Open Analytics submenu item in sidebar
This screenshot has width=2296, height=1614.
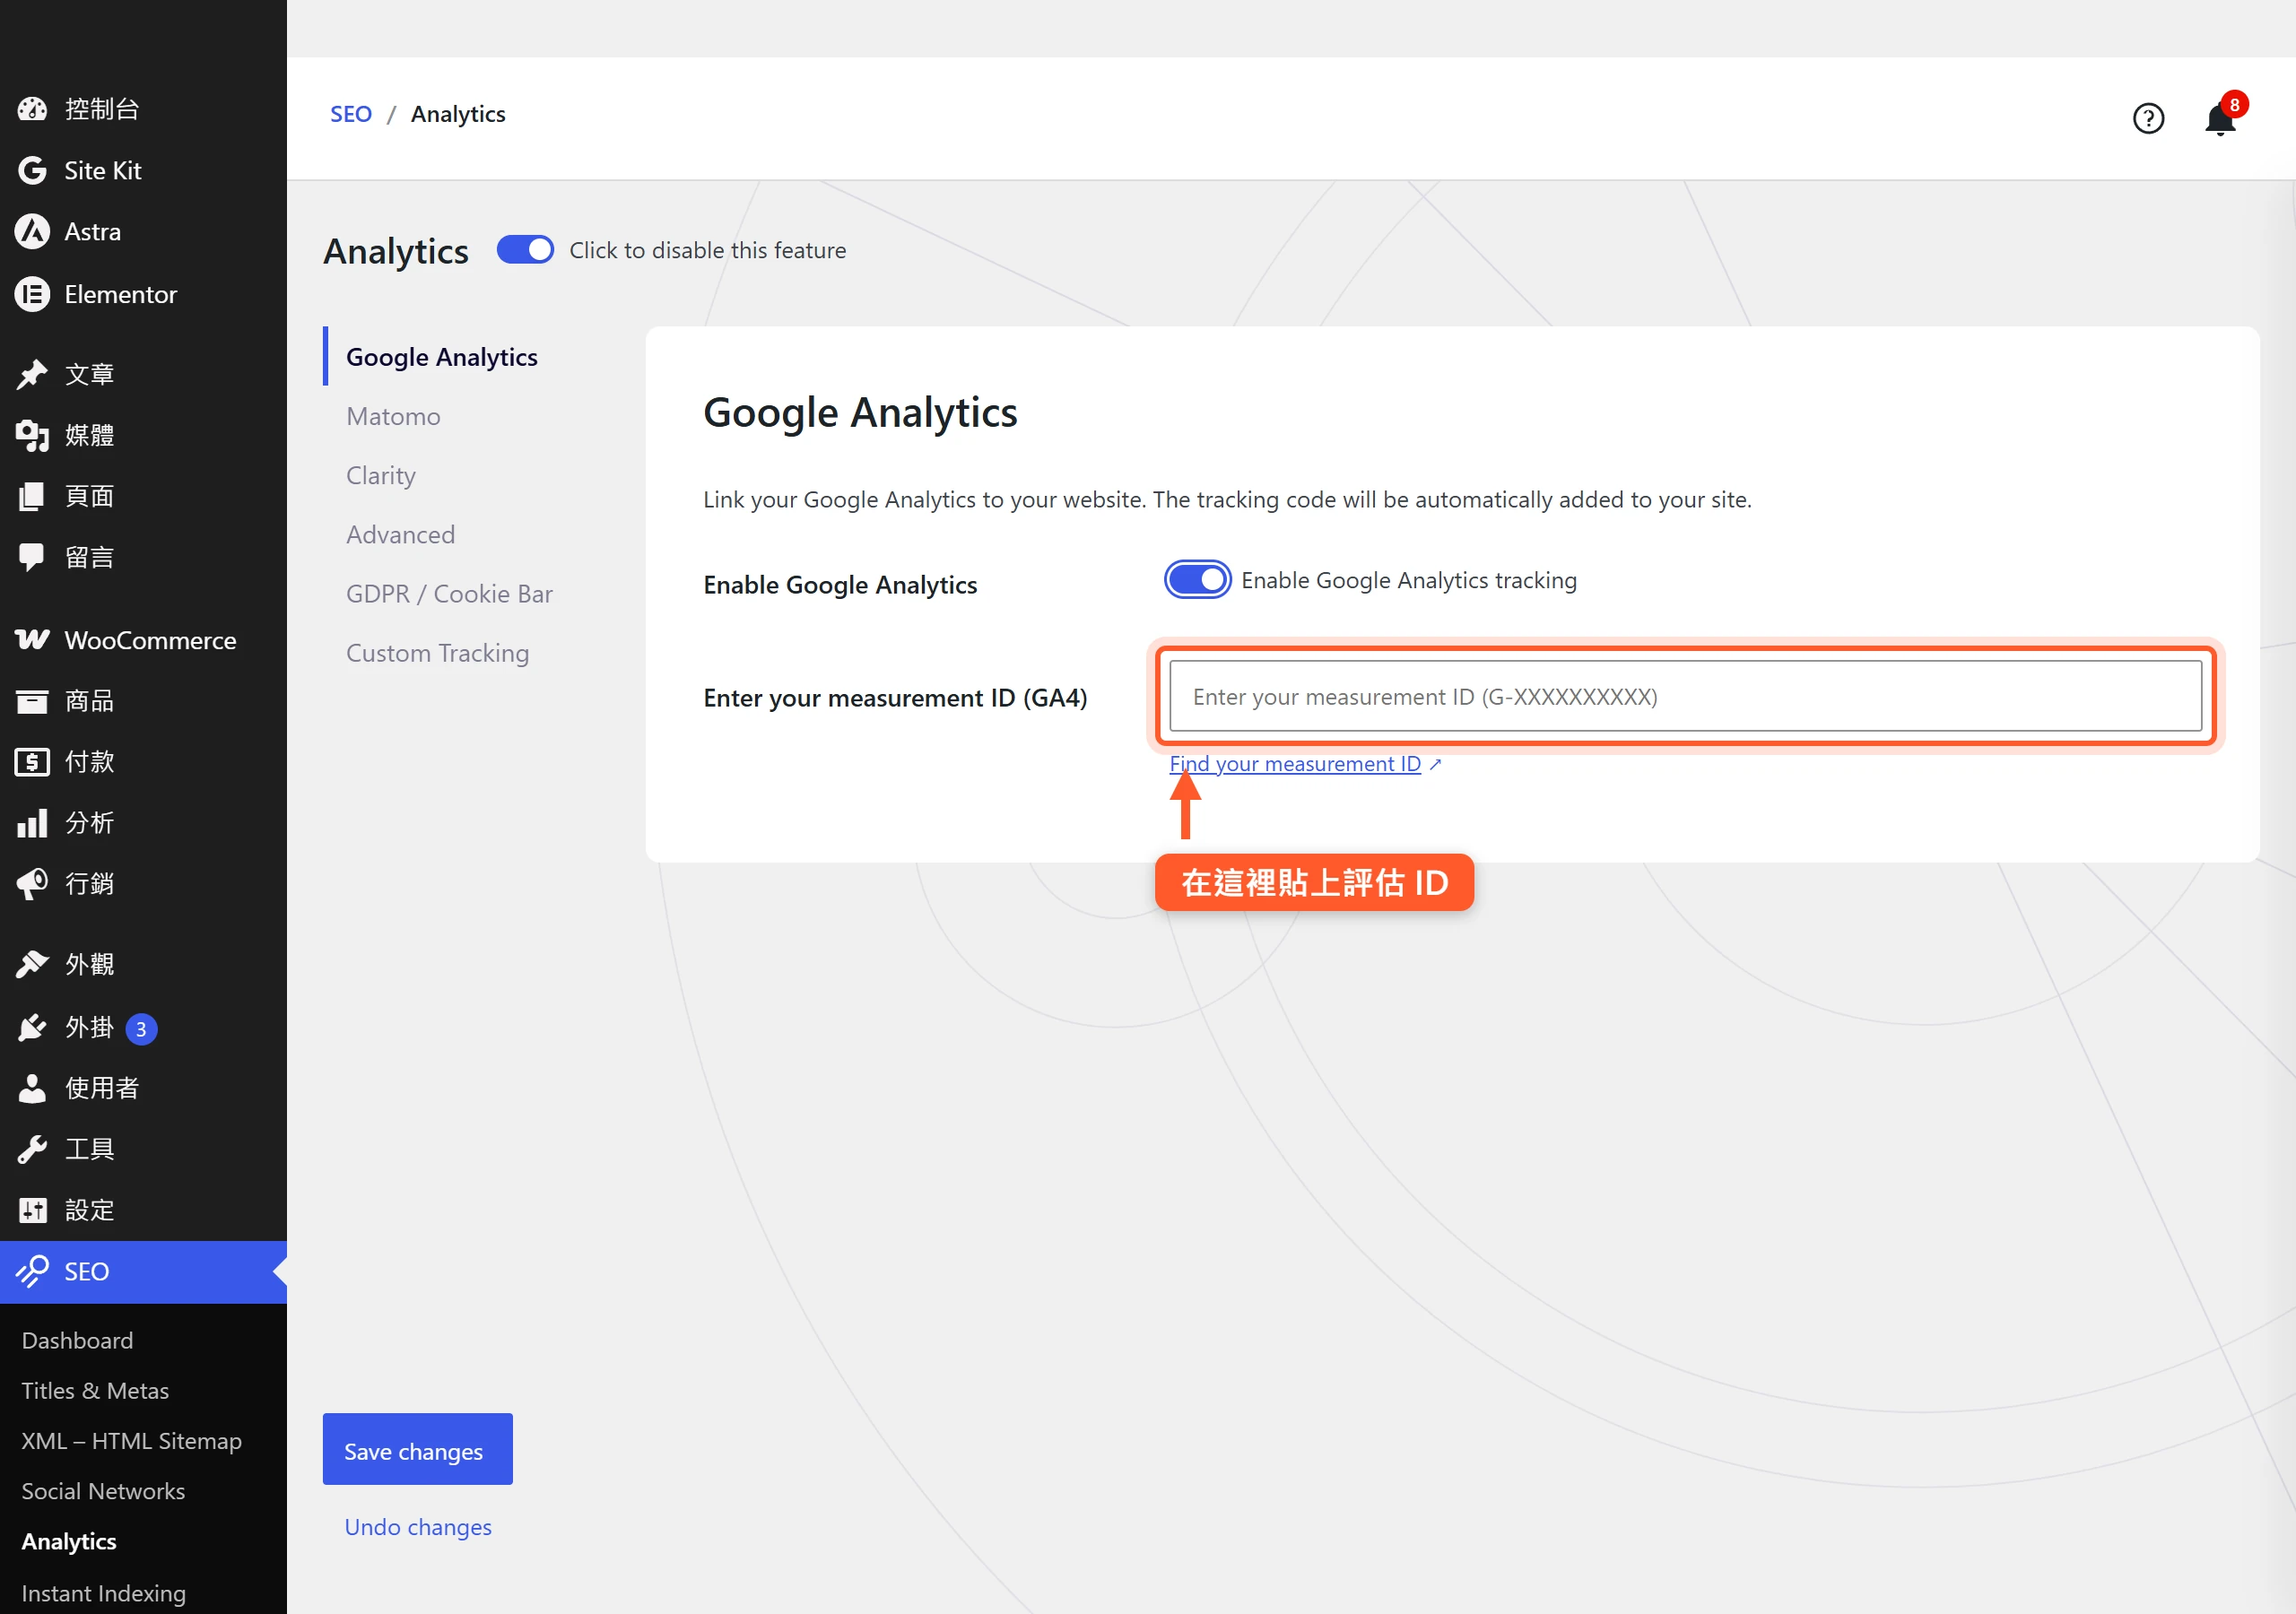coord(69,1542)
